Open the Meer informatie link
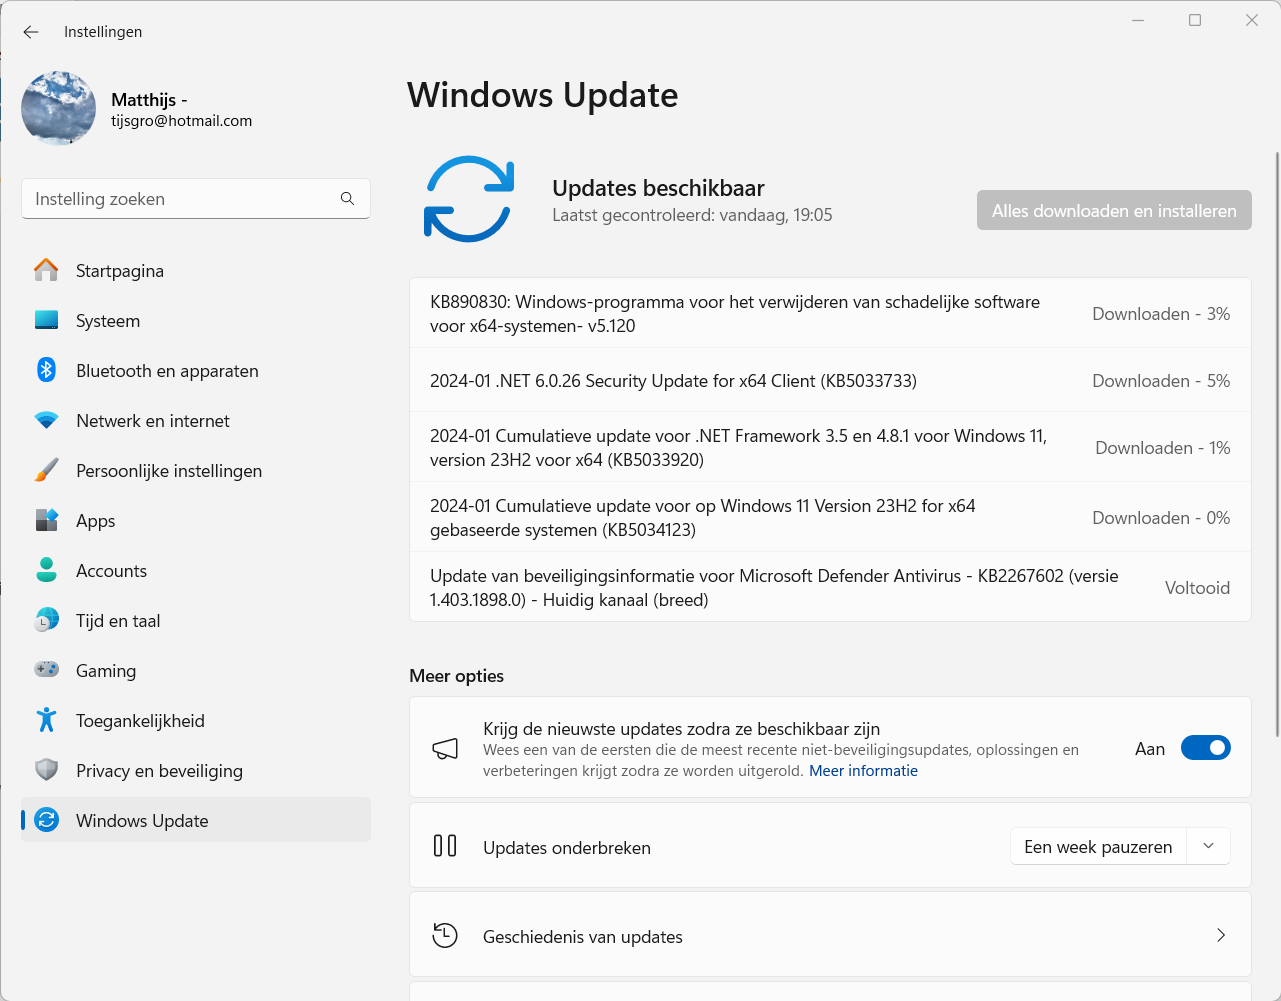Image resolution: width=1281 pixels, height=1001 pixels. point(863,771)
